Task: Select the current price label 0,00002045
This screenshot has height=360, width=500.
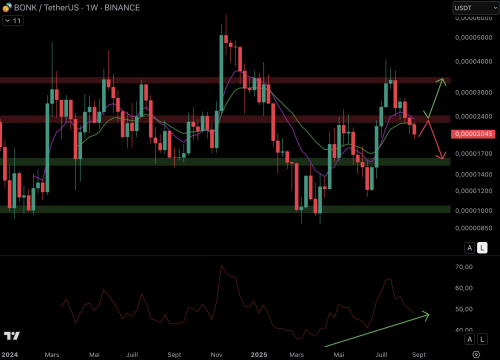Action: point(473,134)
